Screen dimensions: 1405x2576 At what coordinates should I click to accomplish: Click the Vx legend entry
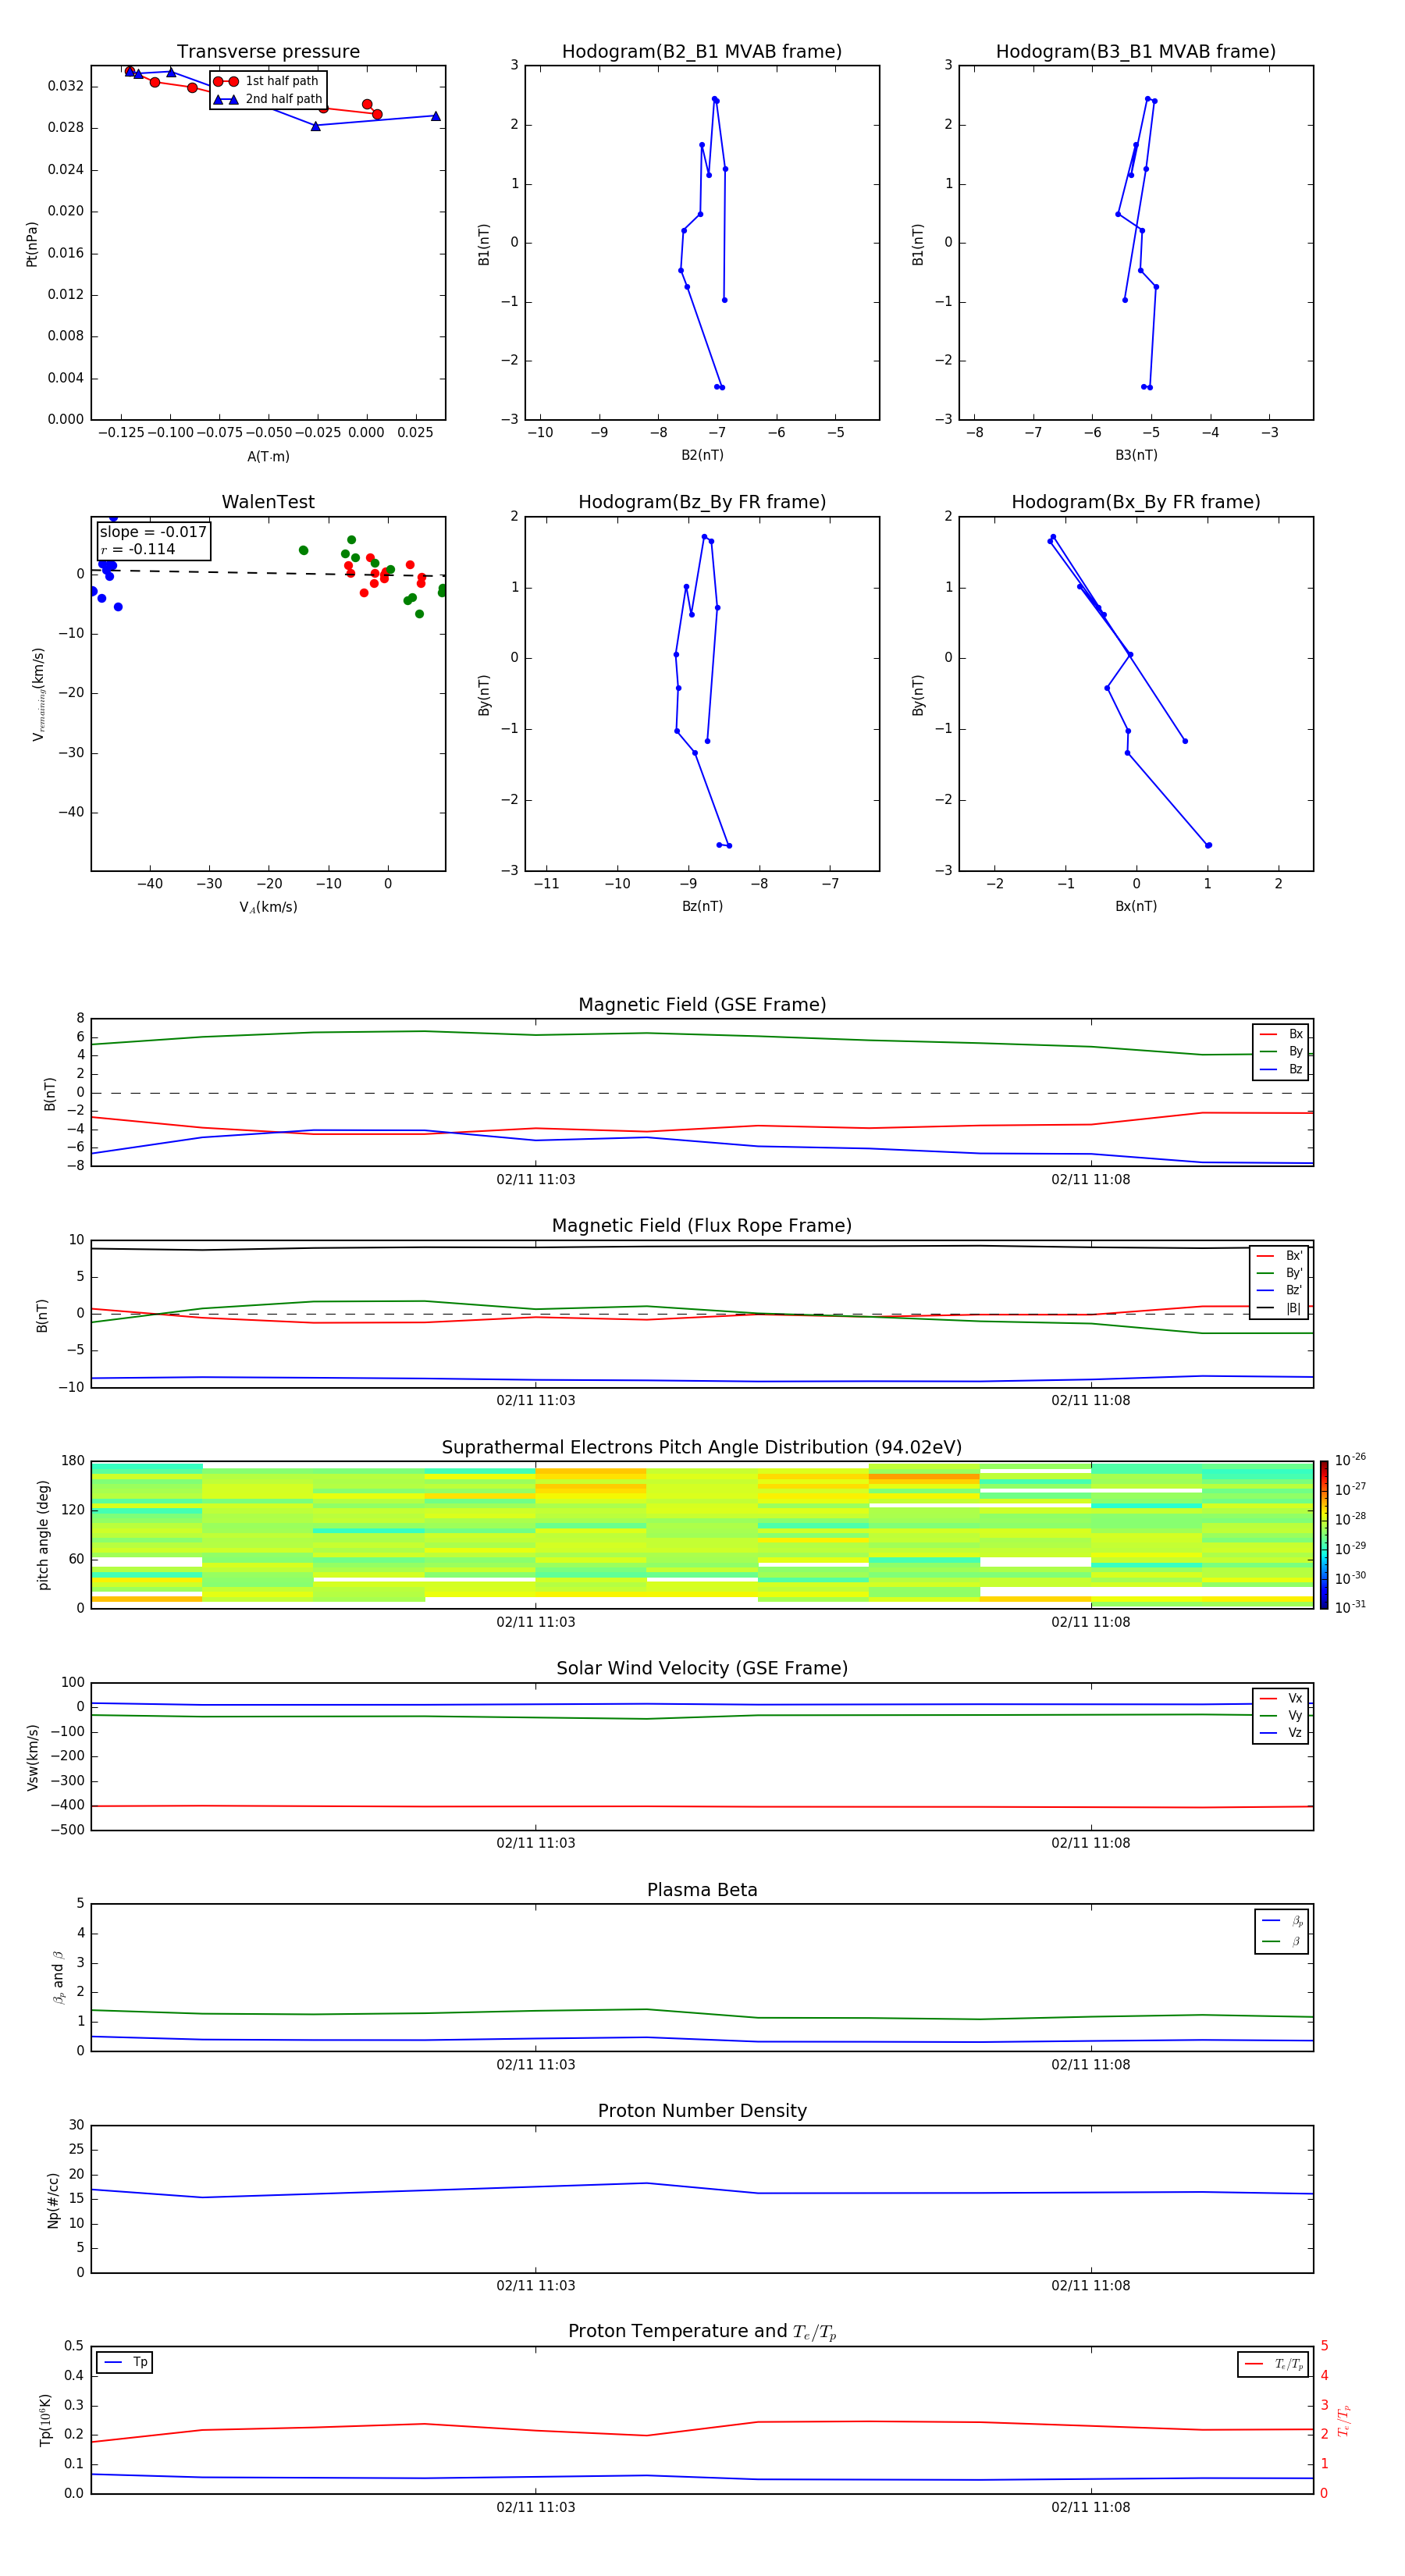1281,1699
